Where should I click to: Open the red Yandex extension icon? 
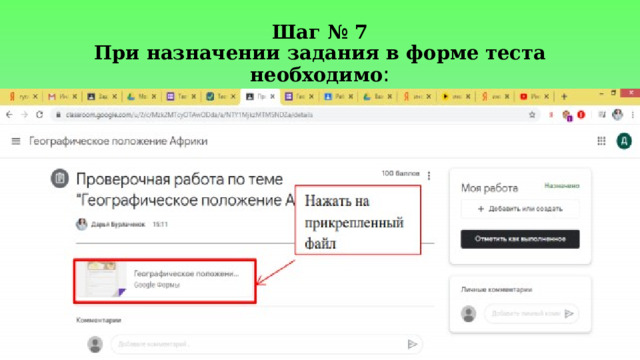551,115
